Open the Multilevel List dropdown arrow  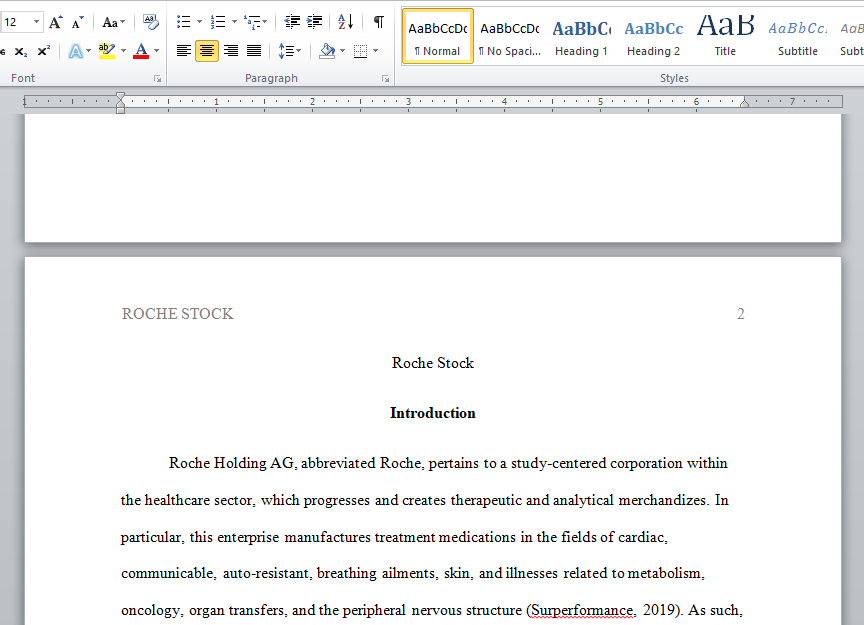pyautogui.click(x=265, y=22)
